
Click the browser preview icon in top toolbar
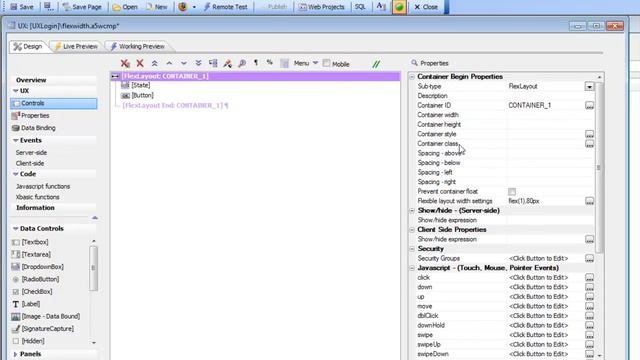click(x=182, y=7)
